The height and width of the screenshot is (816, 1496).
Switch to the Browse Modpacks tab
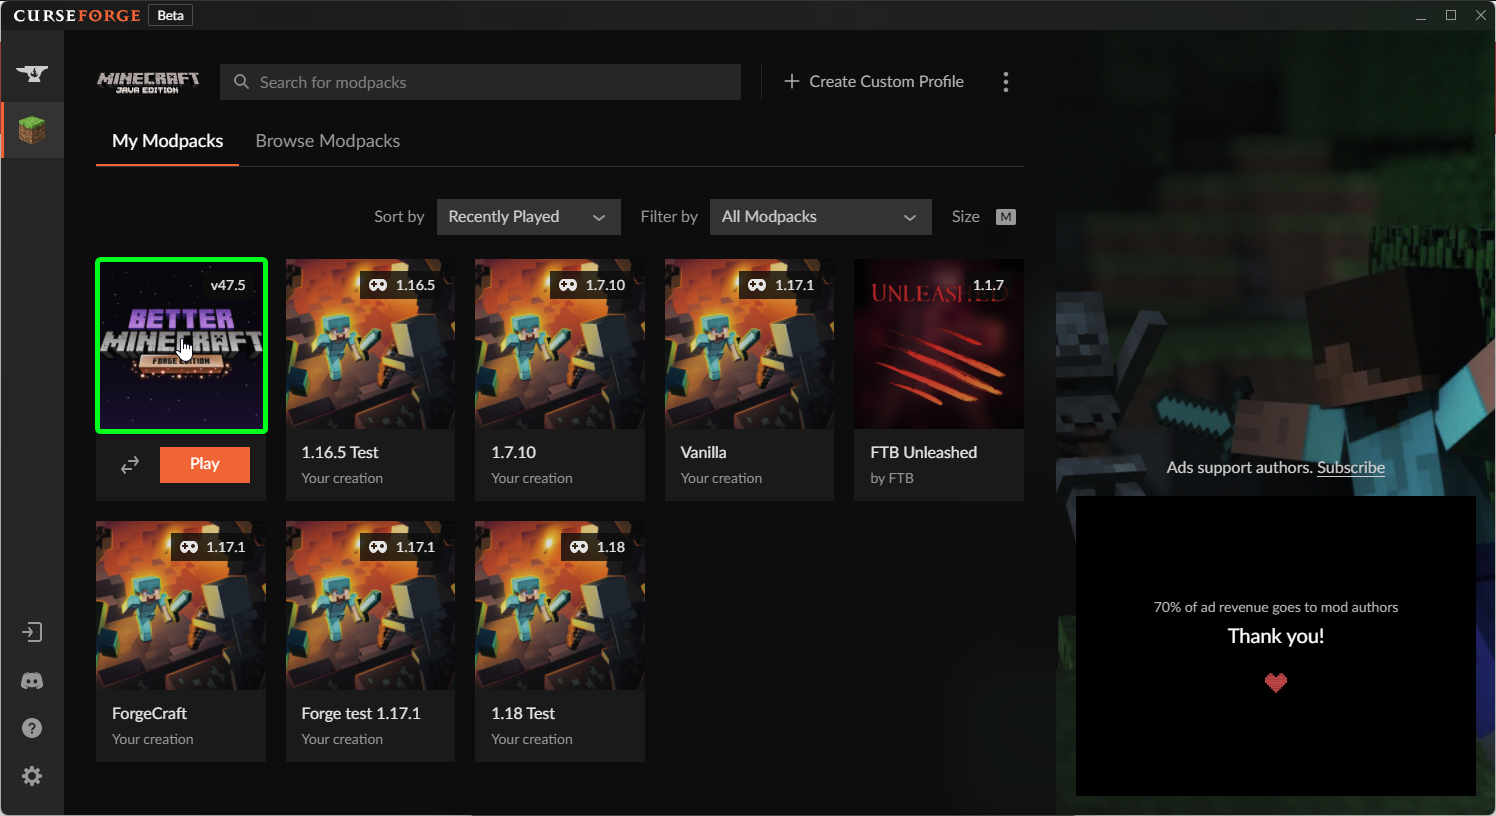(328, 141)
